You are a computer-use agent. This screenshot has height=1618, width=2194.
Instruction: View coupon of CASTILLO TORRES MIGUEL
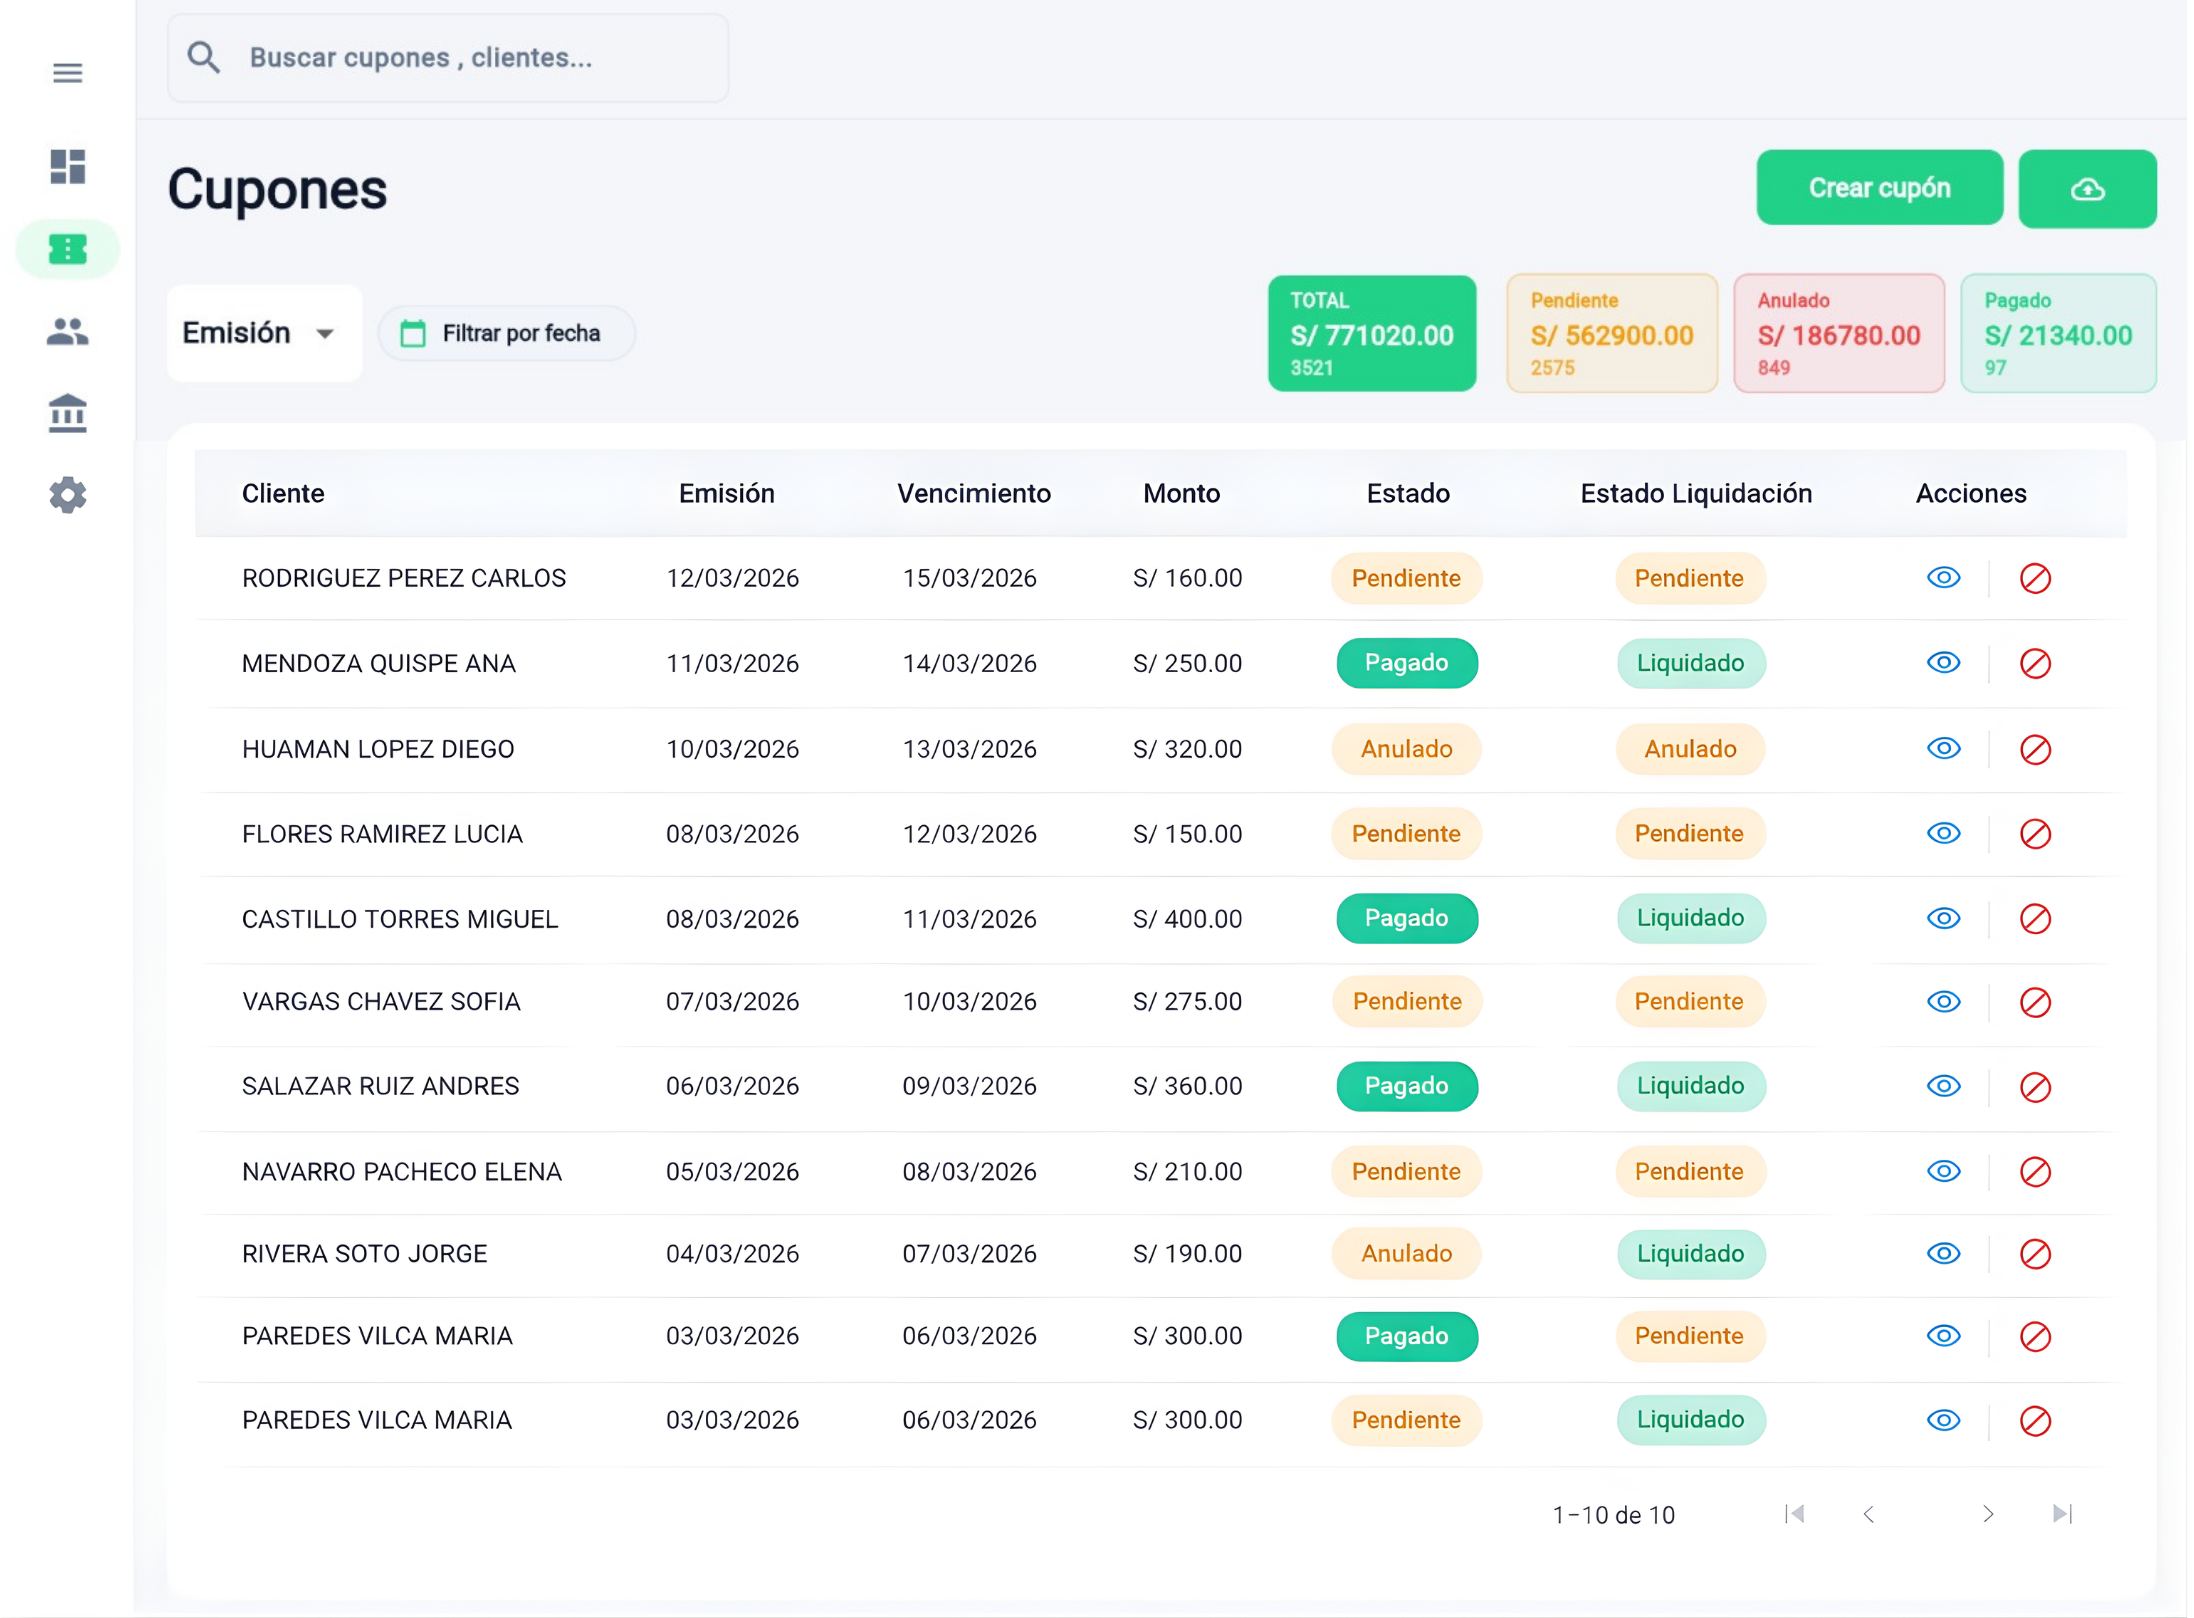point(1943,919)
